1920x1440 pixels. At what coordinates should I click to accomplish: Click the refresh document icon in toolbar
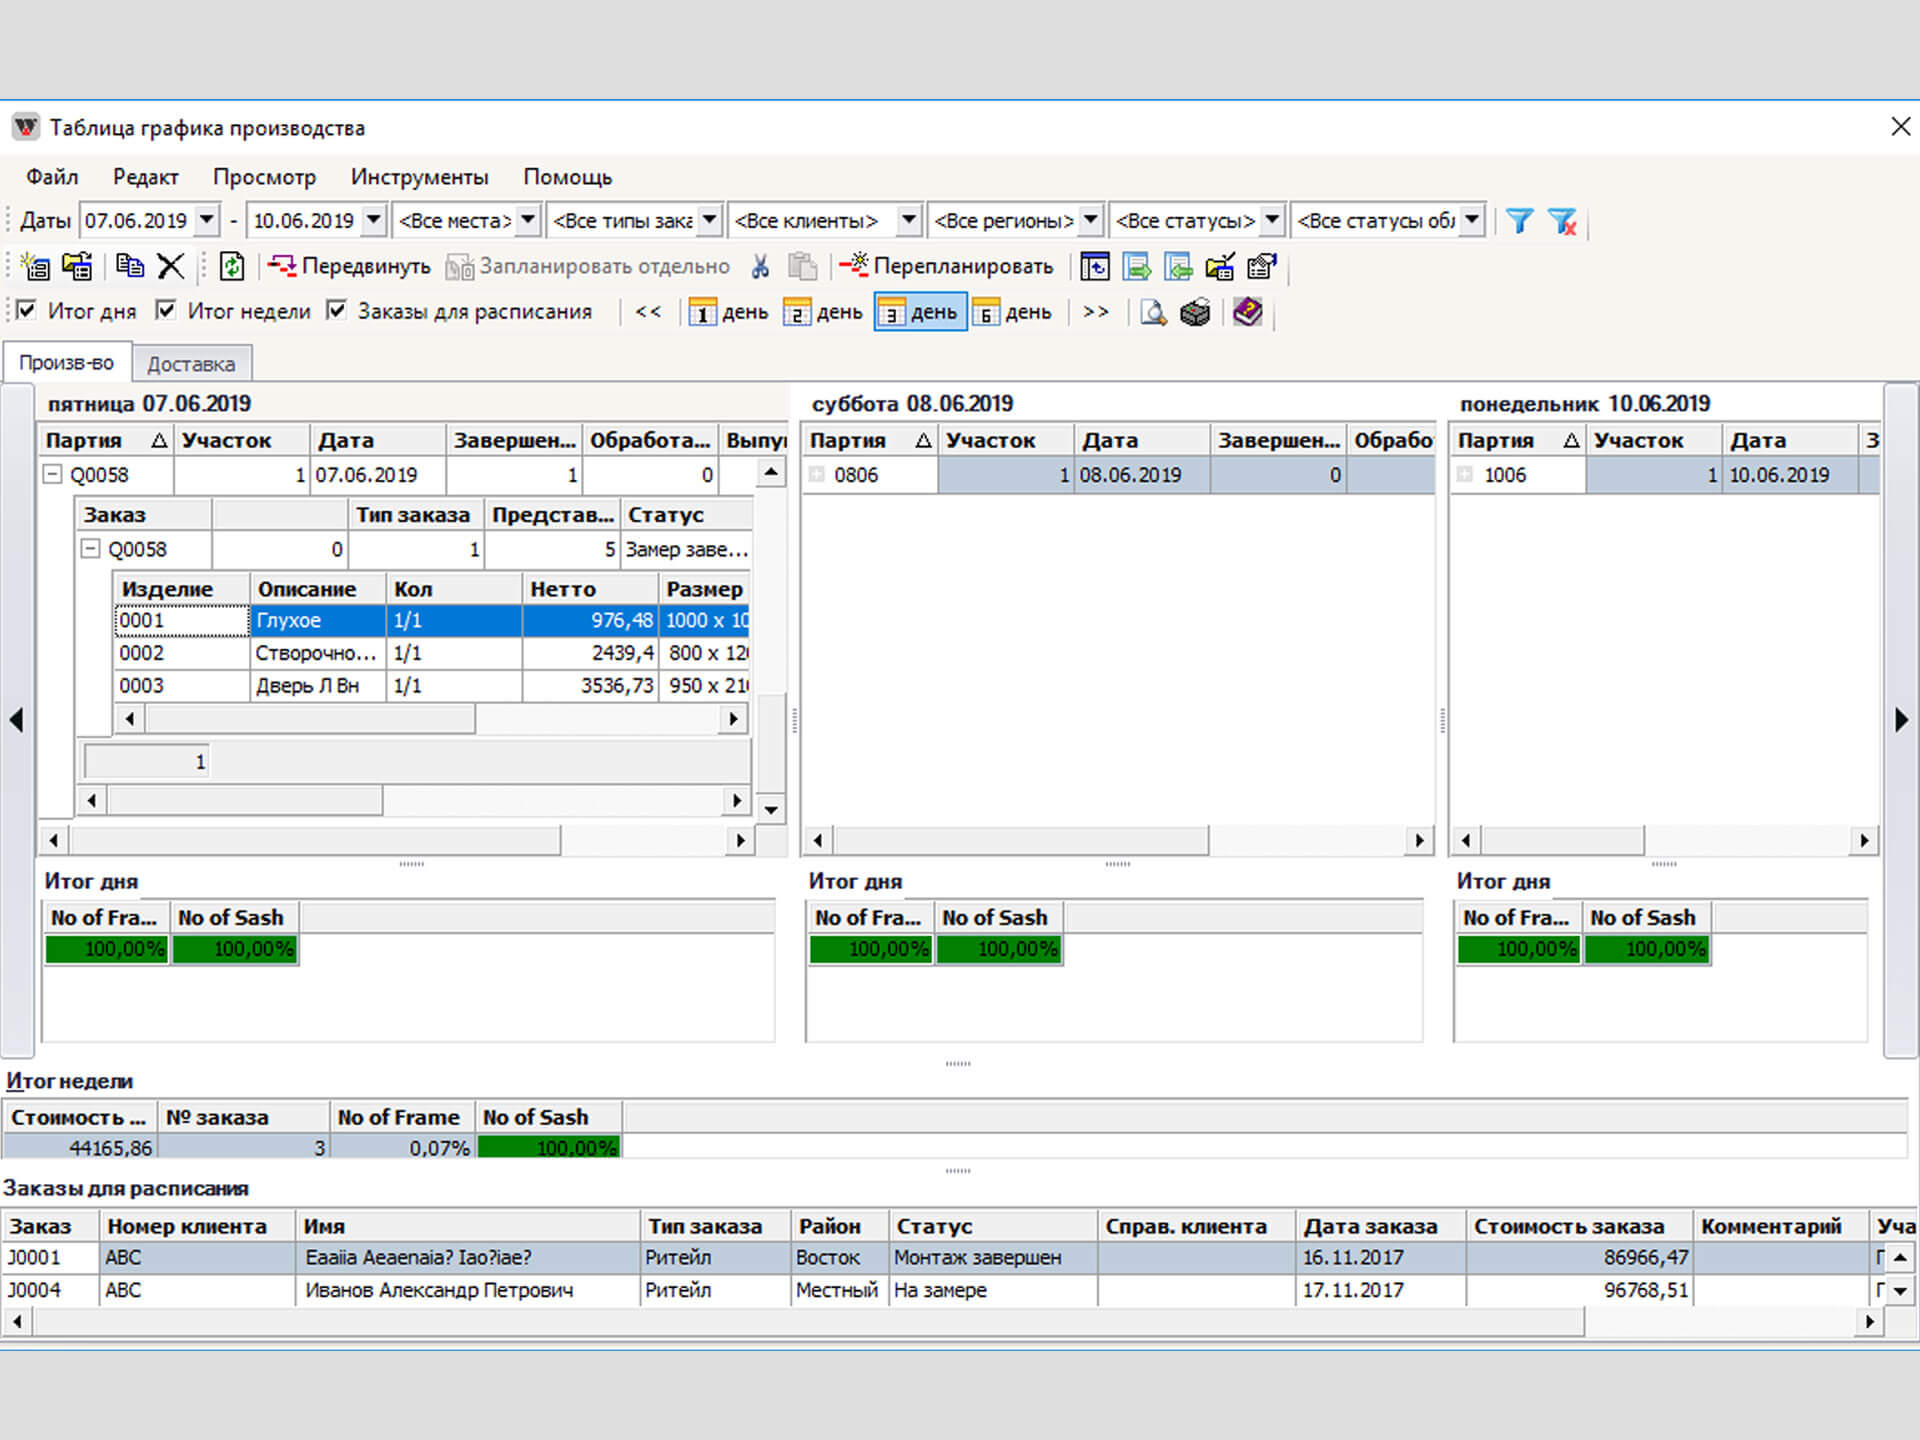coord(232,266)
